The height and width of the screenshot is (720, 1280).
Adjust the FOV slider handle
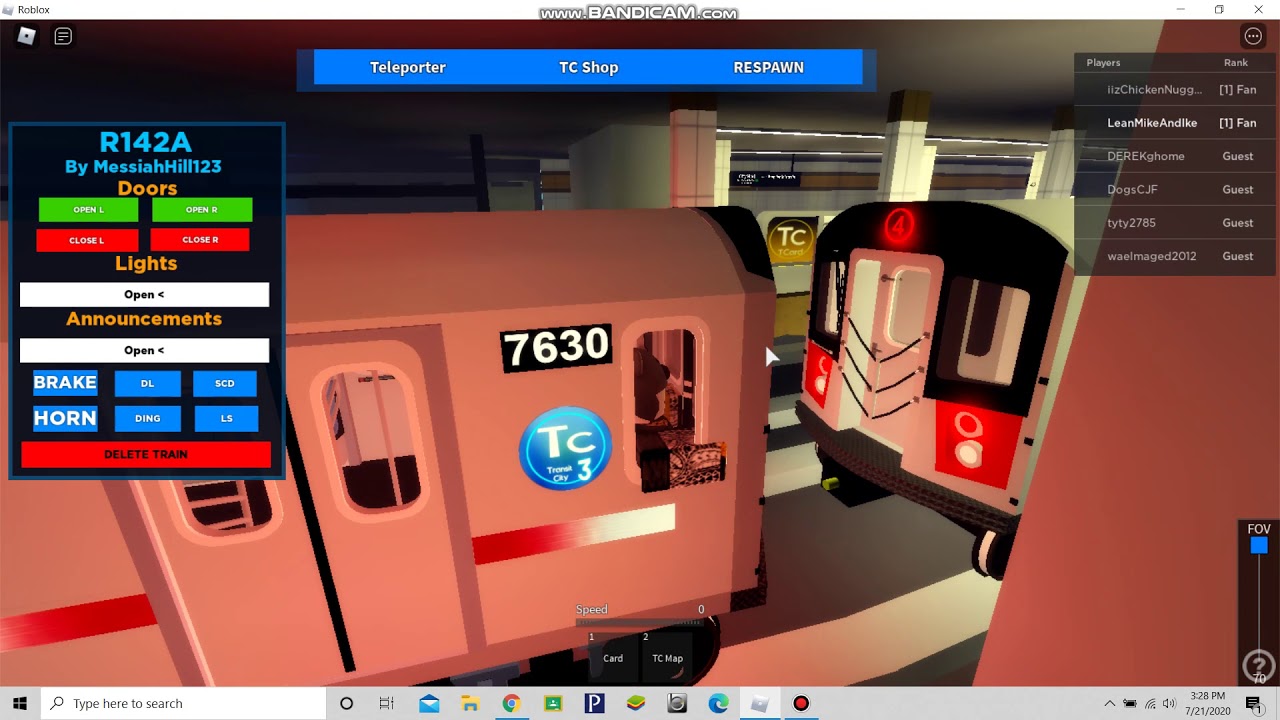[1259, 545]
